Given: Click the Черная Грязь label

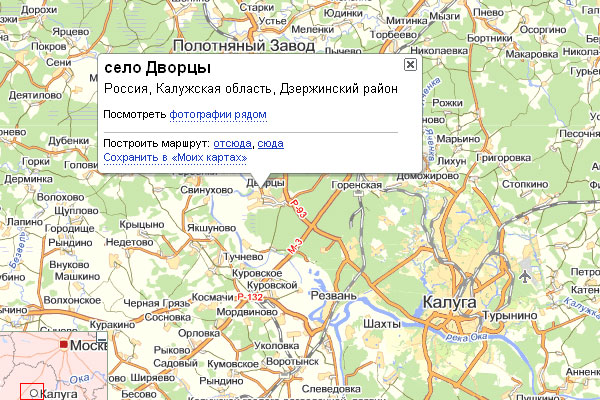Looking at the screenshot, I should pyautogui.click(x=157, y=303).
